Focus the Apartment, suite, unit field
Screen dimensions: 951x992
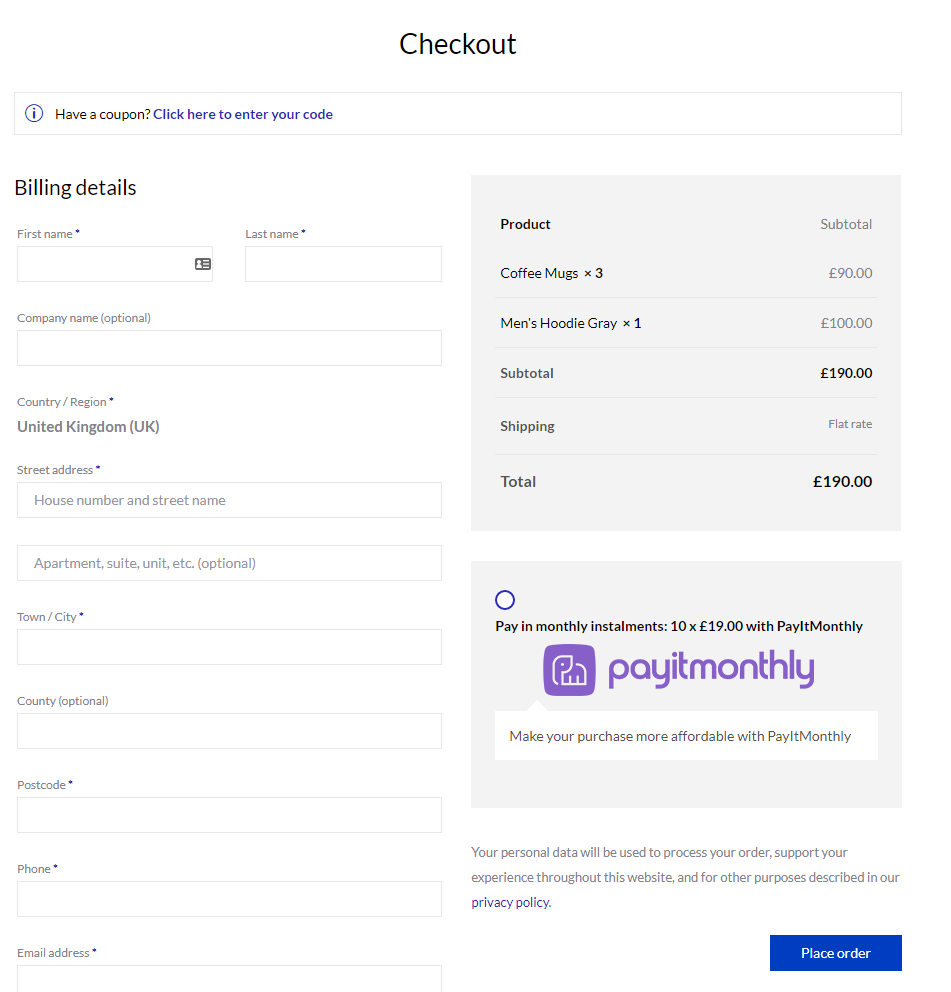click(229, 563)
